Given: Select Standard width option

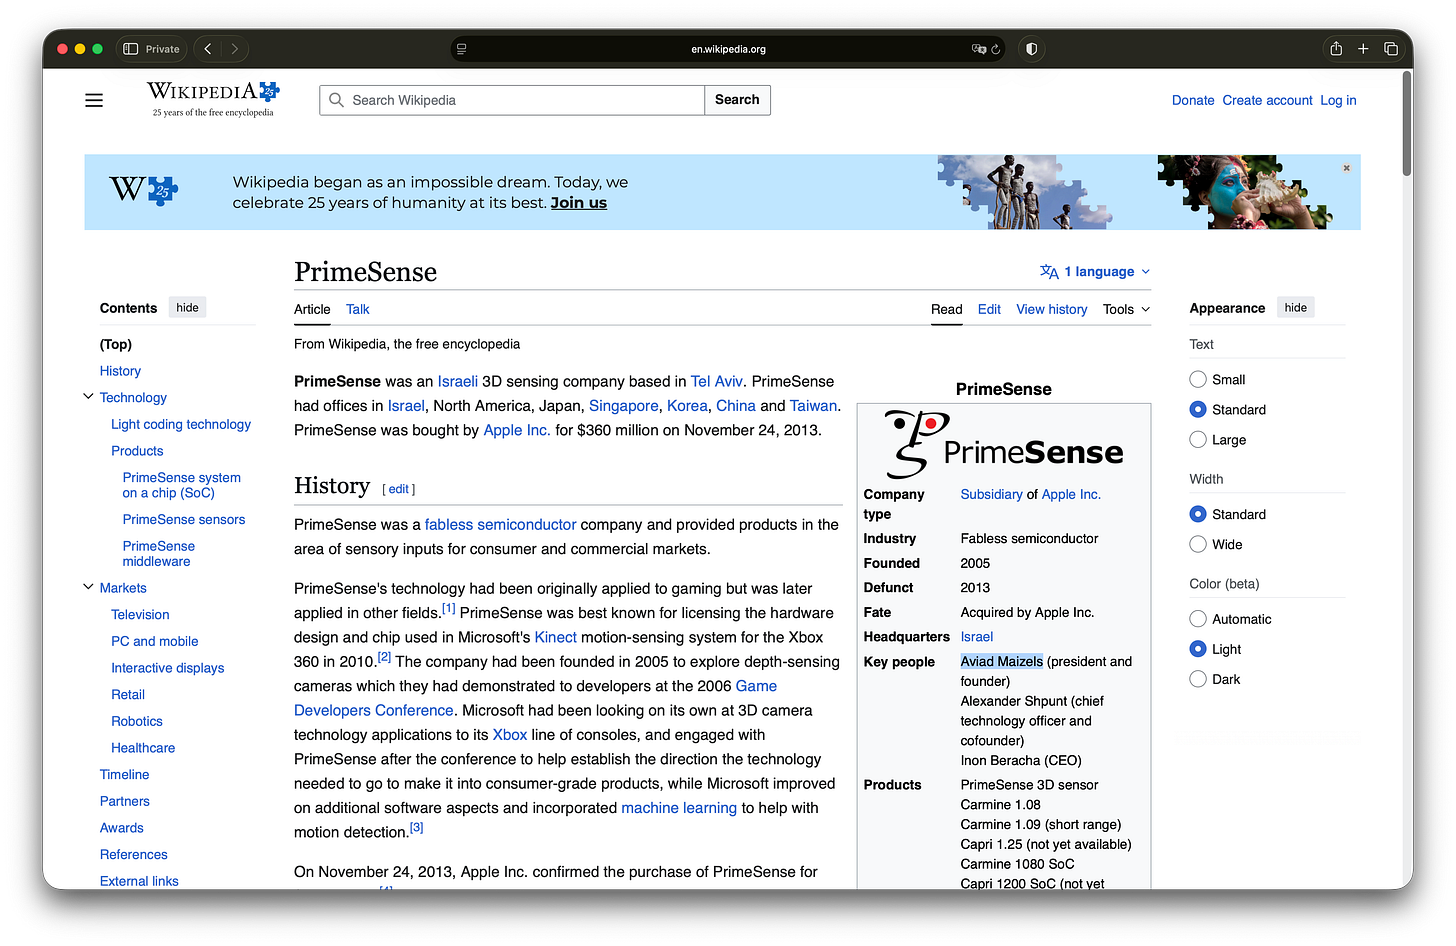Looking at the screenshot, I should click(x=1198, y=515).
